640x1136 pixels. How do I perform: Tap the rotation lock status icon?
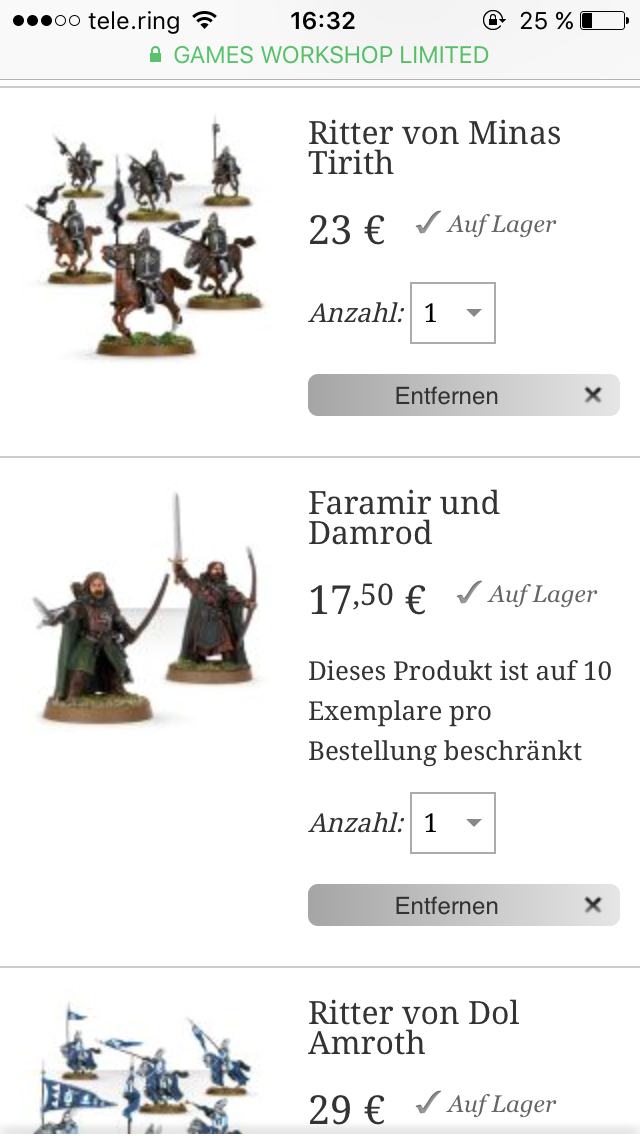click(x=493, y=20)
